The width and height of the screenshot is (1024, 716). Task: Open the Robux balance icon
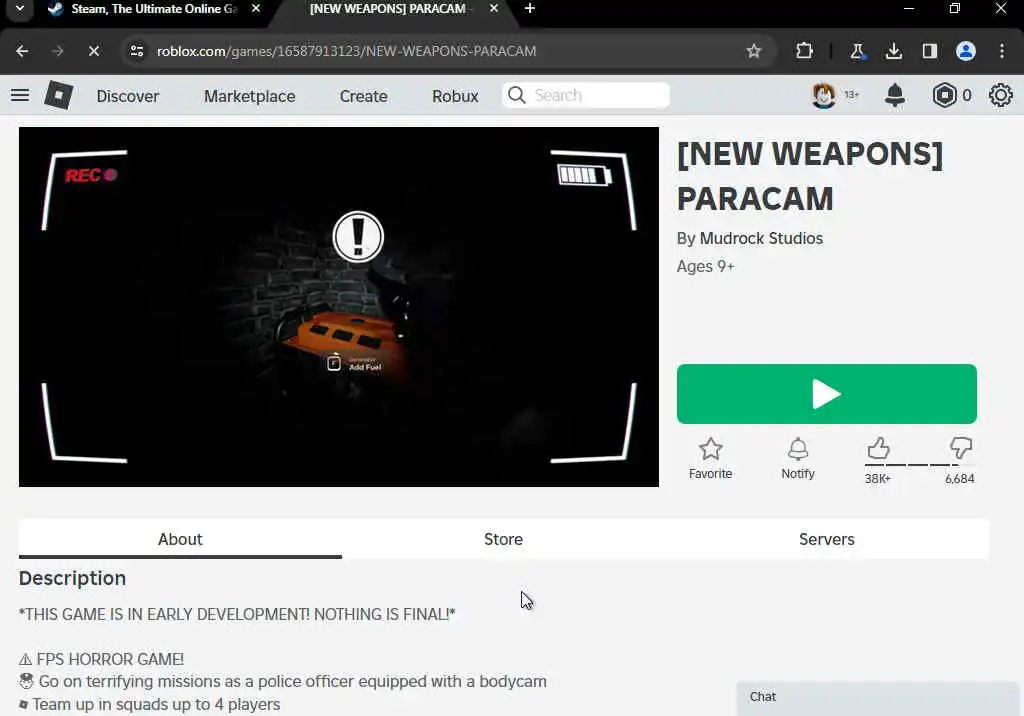(x=944, y=95)
